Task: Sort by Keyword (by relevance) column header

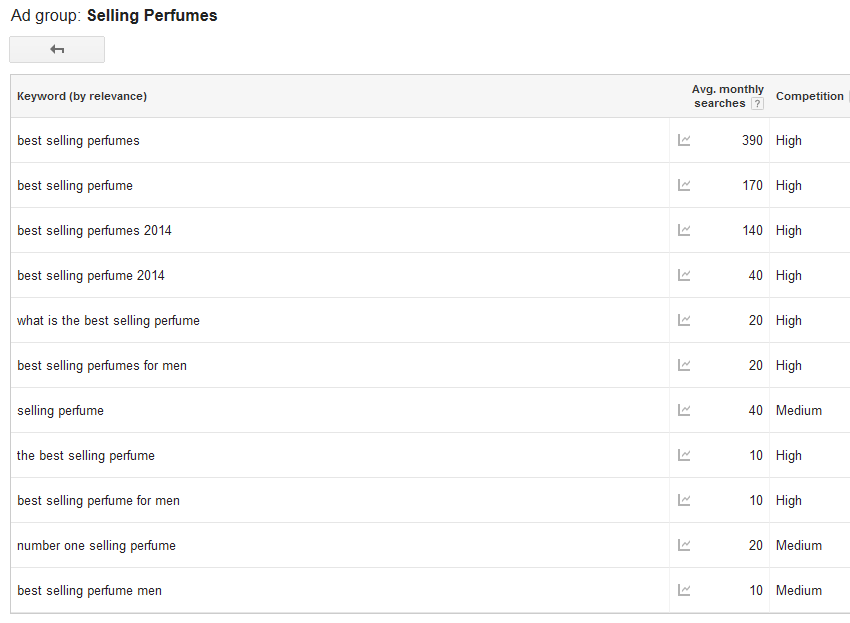Action: (x=82, y=96)
